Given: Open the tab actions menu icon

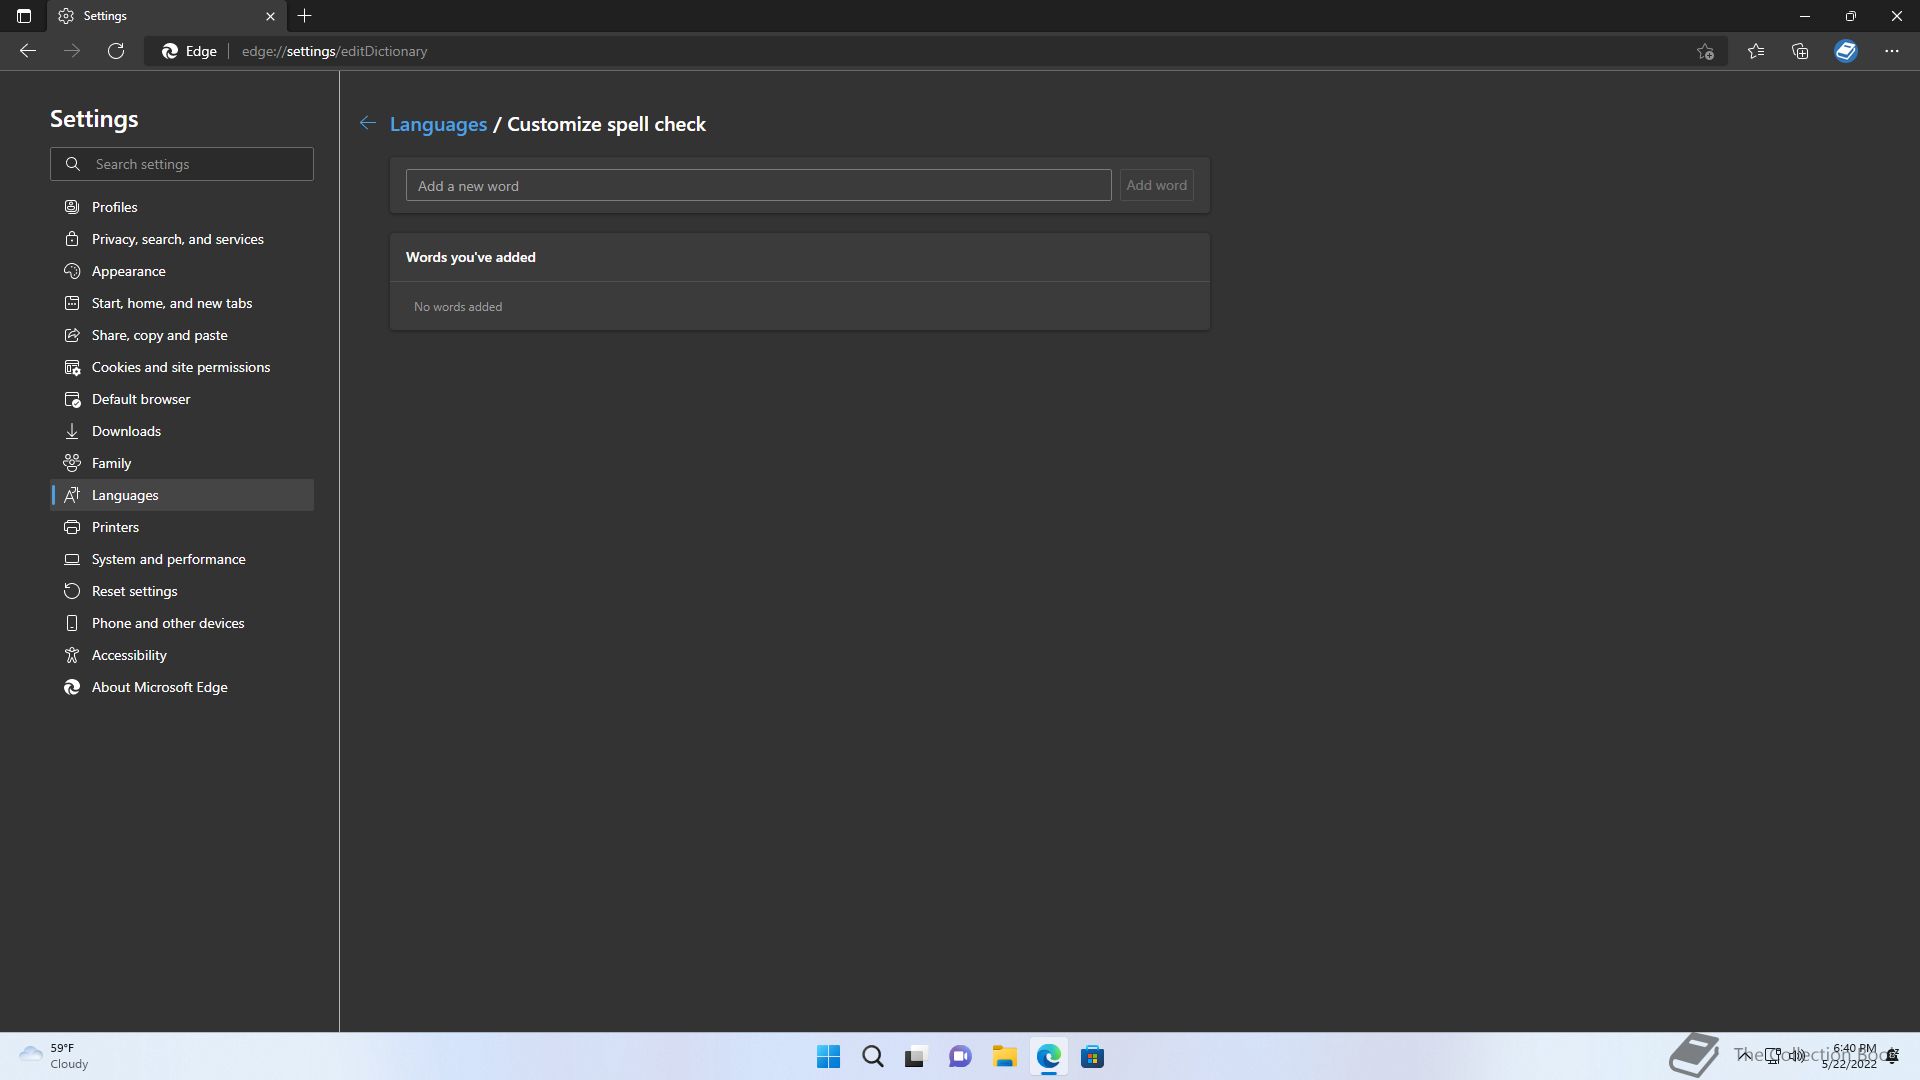Looking at the screenshot, I should (x=24, y=16).
